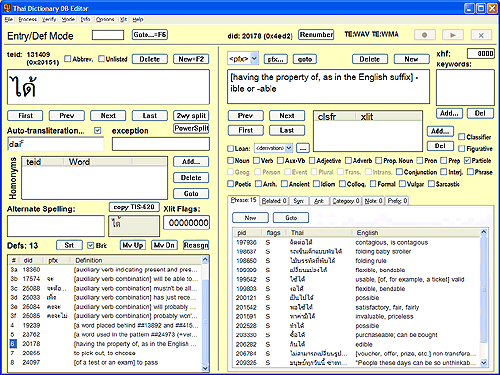Click the 2wy split button
The width and height of the screenshot is (500, 375).
[191, 116]
